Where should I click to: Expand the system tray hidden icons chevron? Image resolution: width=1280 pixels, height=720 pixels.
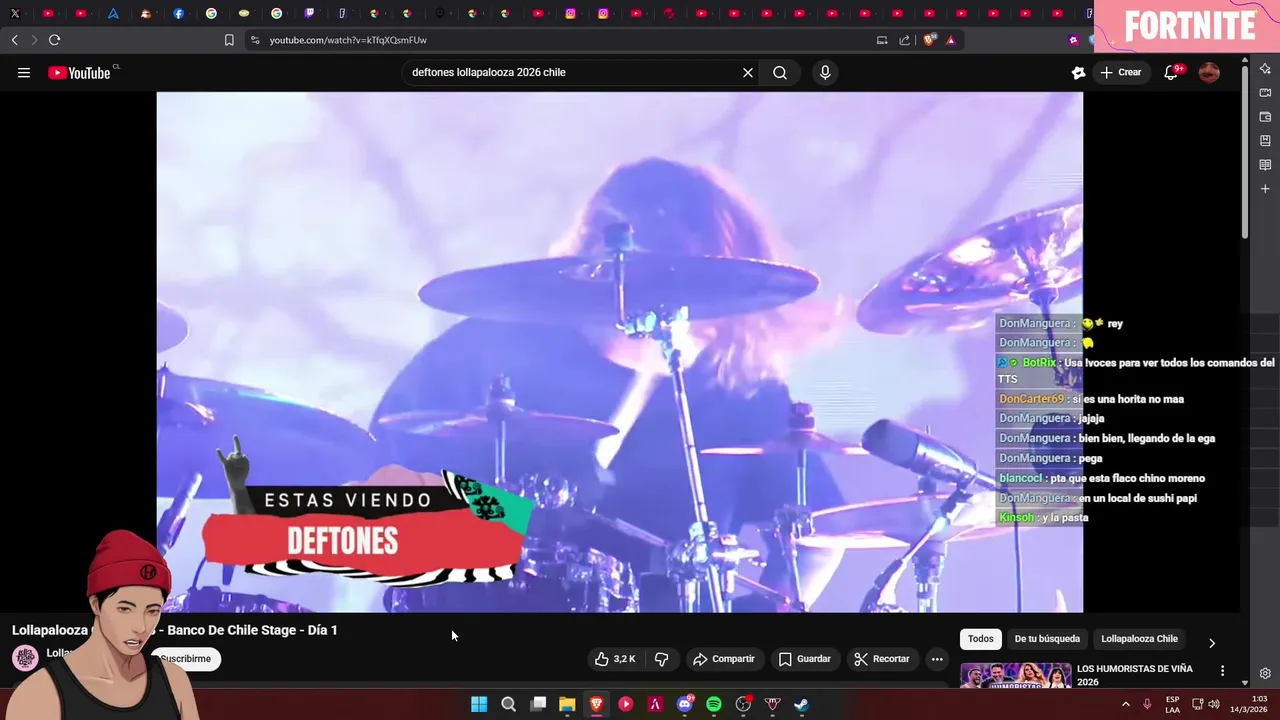click(1125, 704)
